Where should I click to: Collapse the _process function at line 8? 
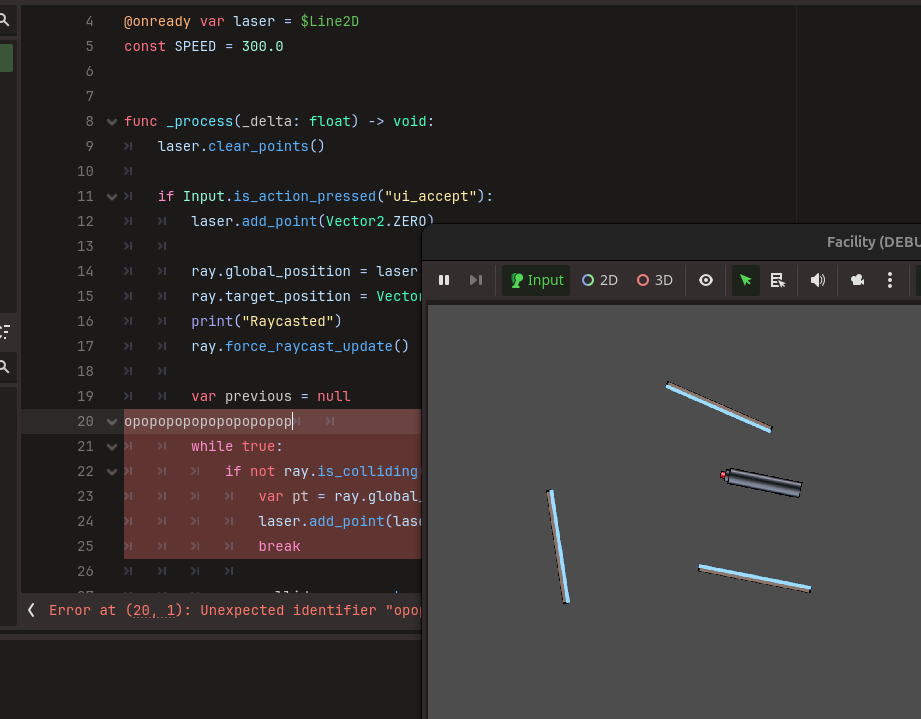coord(112,122)
